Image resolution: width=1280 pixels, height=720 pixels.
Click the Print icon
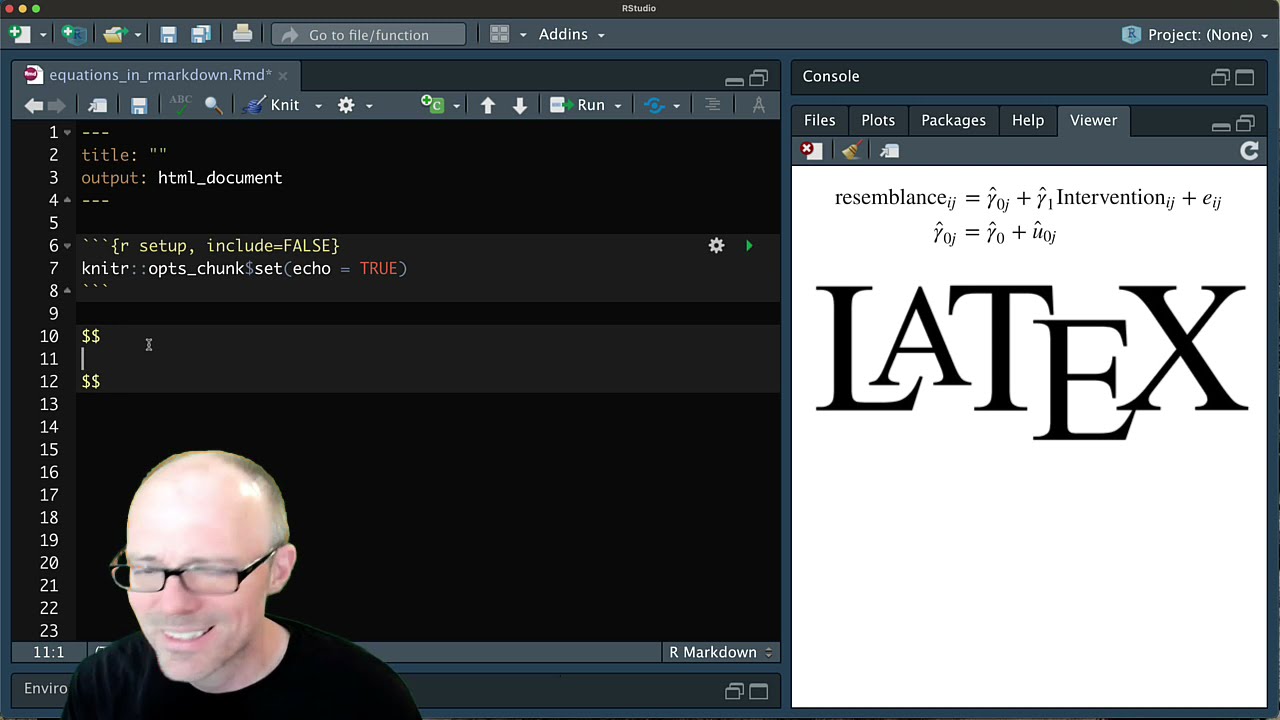[x=242, y=34]
